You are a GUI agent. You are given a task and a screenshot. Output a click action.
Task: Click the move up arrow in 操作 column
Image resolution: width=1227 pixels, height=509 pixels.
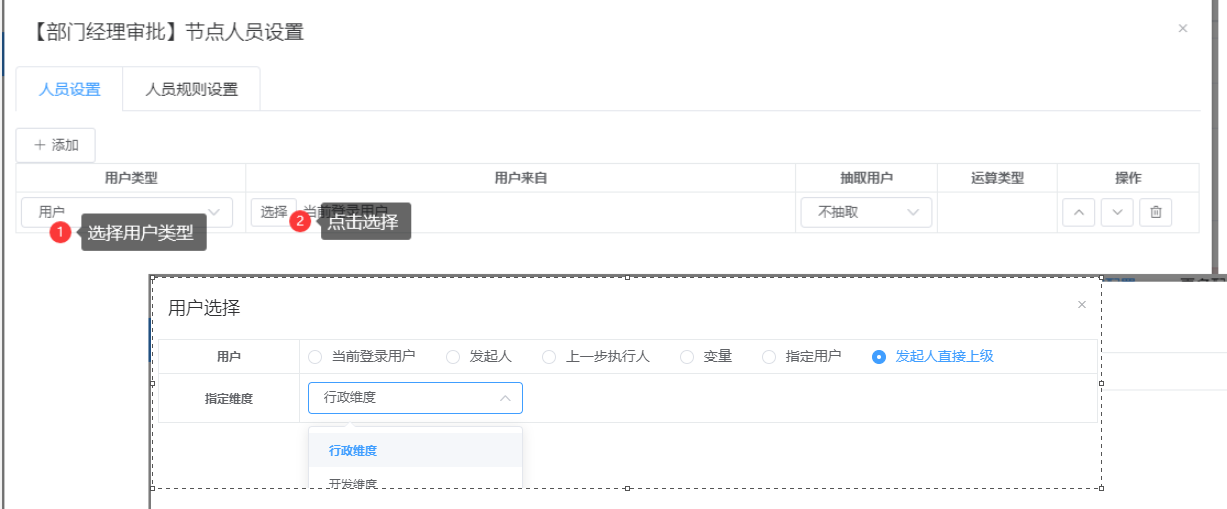1078,212
